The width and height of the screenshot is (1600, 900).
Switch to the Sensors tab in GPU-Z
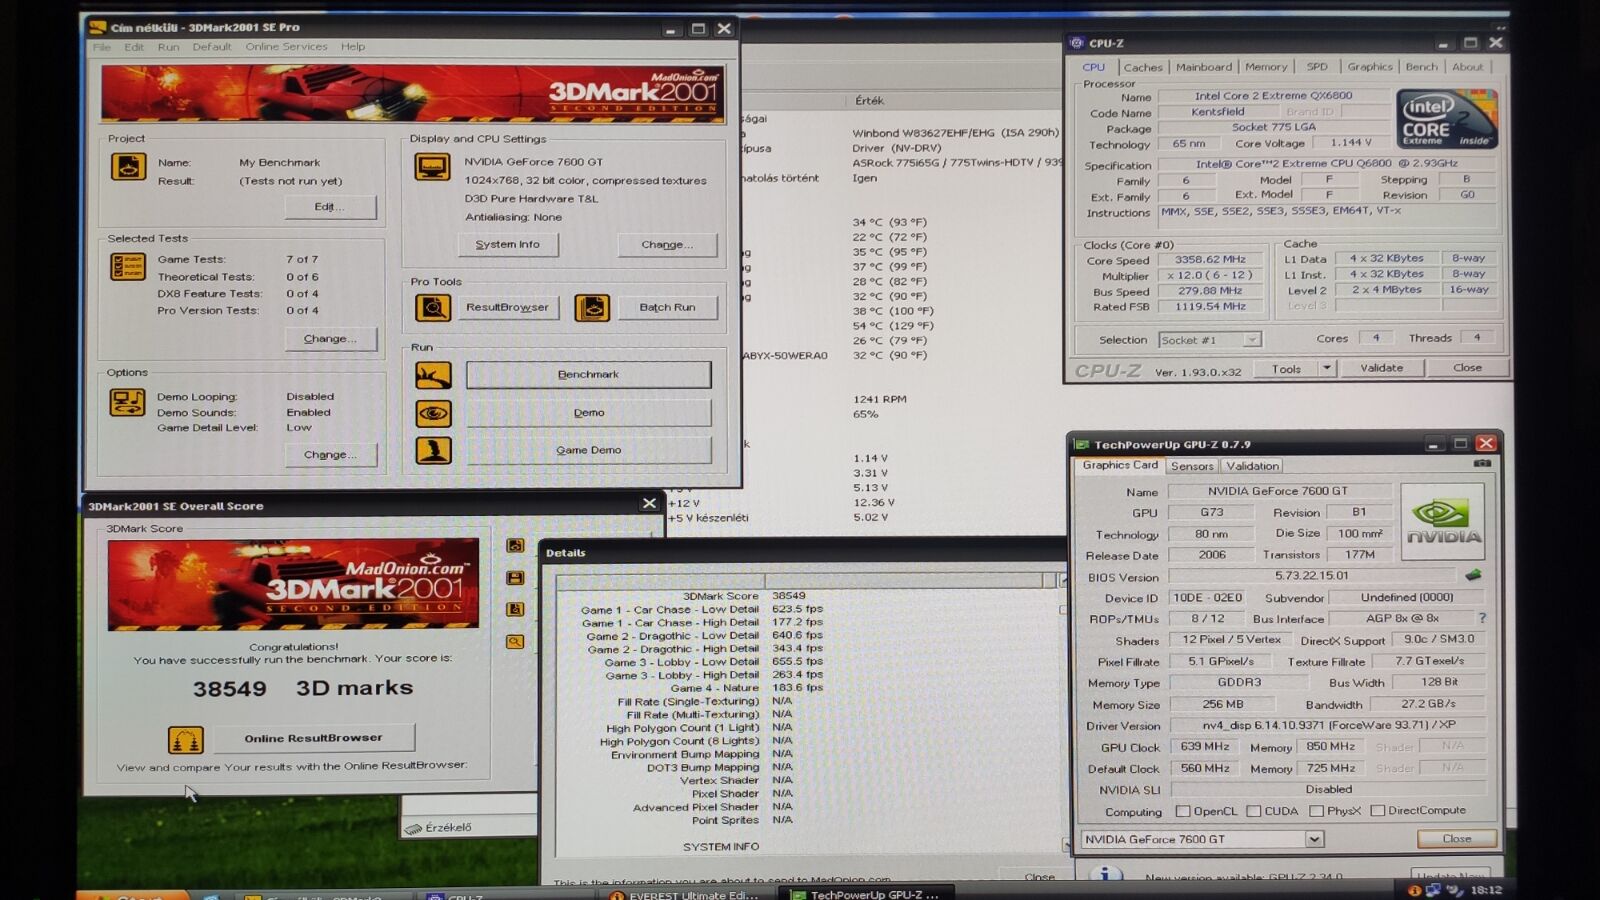1192,466
